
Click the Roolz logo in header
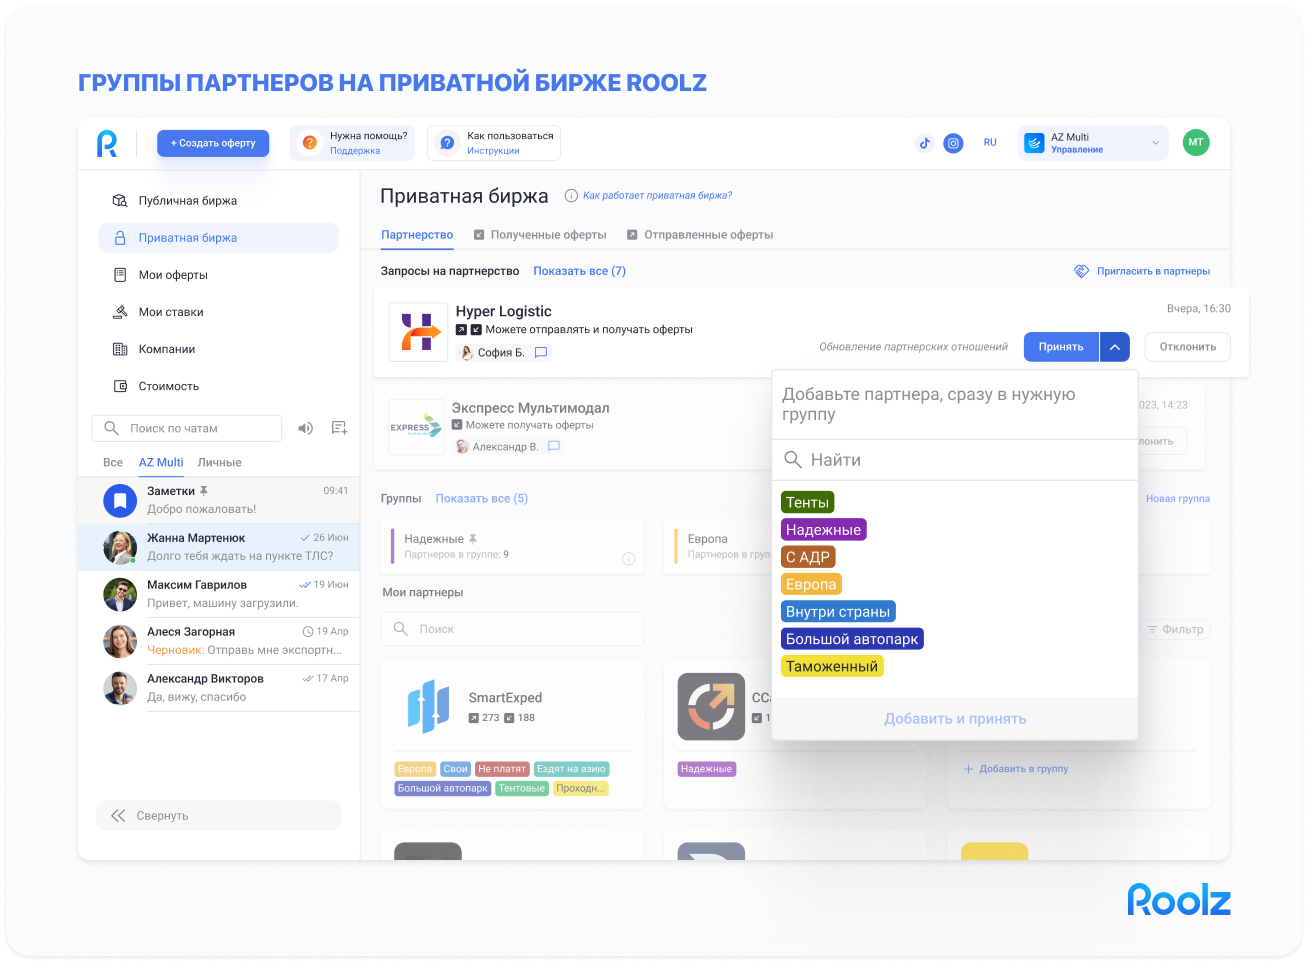point(107,143)
